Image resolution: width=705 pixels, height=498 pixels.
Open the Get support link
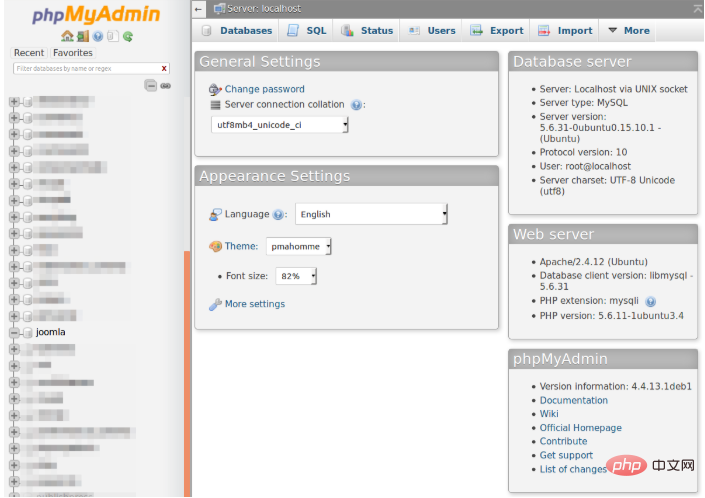566,455
